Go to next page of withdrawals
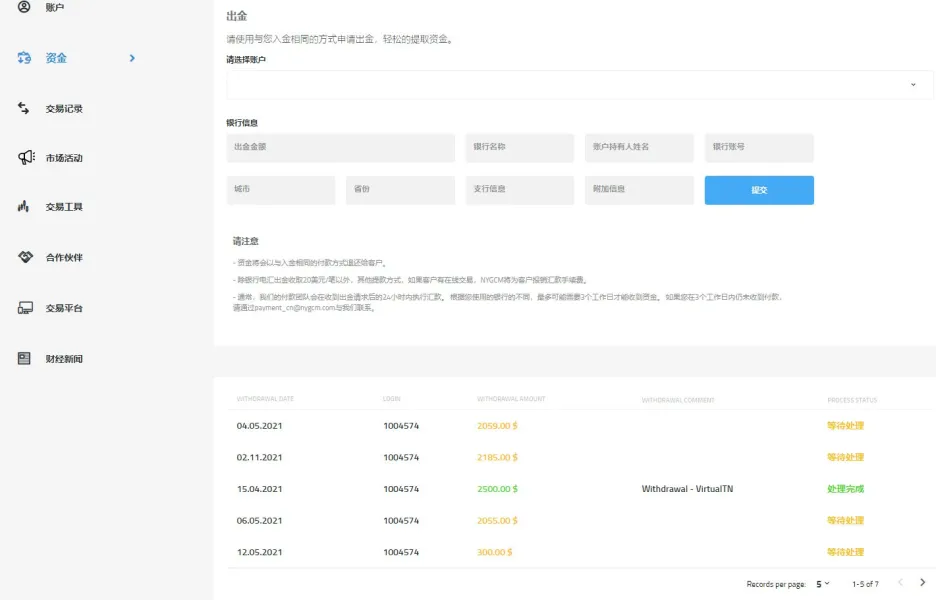The image size is (936, 600). click(x=922, y=582)
